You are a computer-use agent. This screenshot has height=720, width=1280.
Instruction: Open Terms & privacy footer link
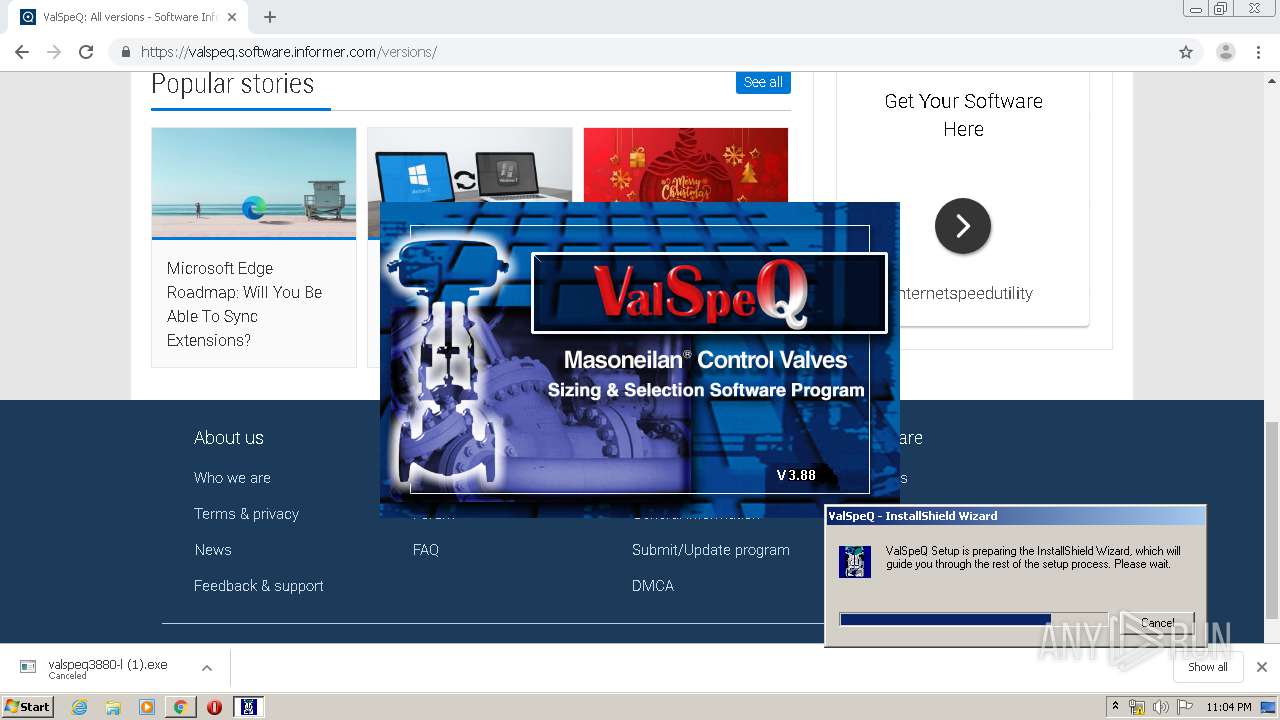tap(246, 514)
